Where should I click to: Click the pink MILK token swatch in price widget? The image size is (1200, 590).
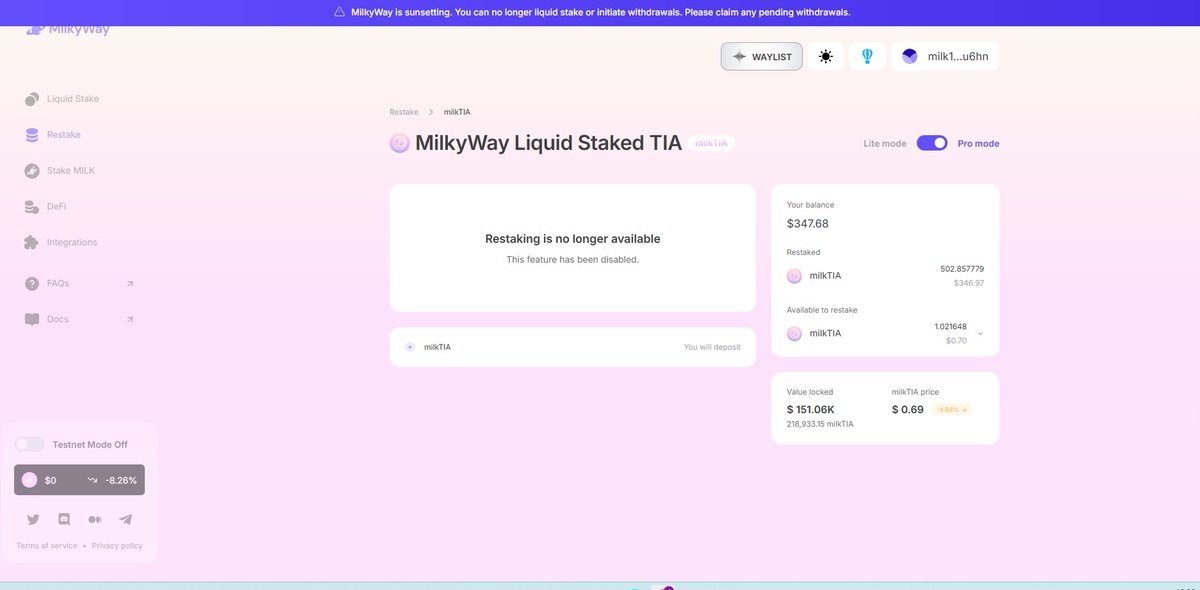(x=28, y=480)
